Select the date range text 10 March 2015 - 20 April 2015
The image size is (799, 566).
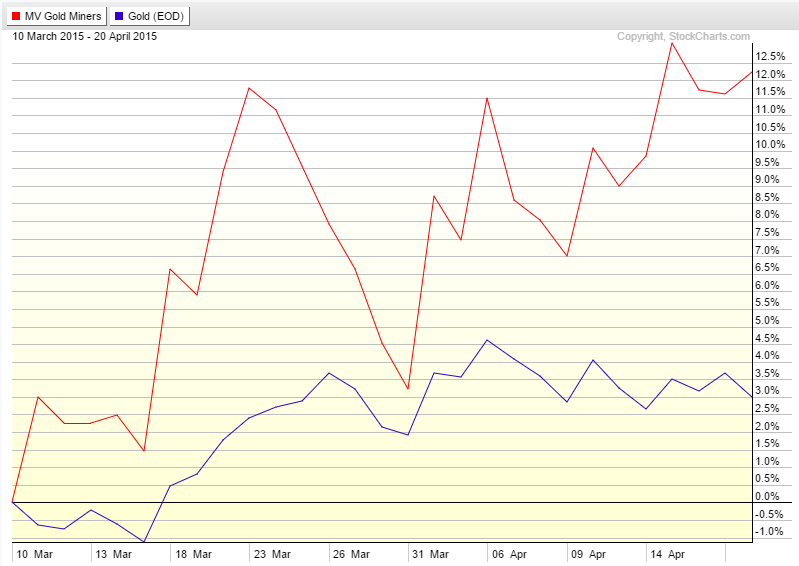(x=85, y=37)
